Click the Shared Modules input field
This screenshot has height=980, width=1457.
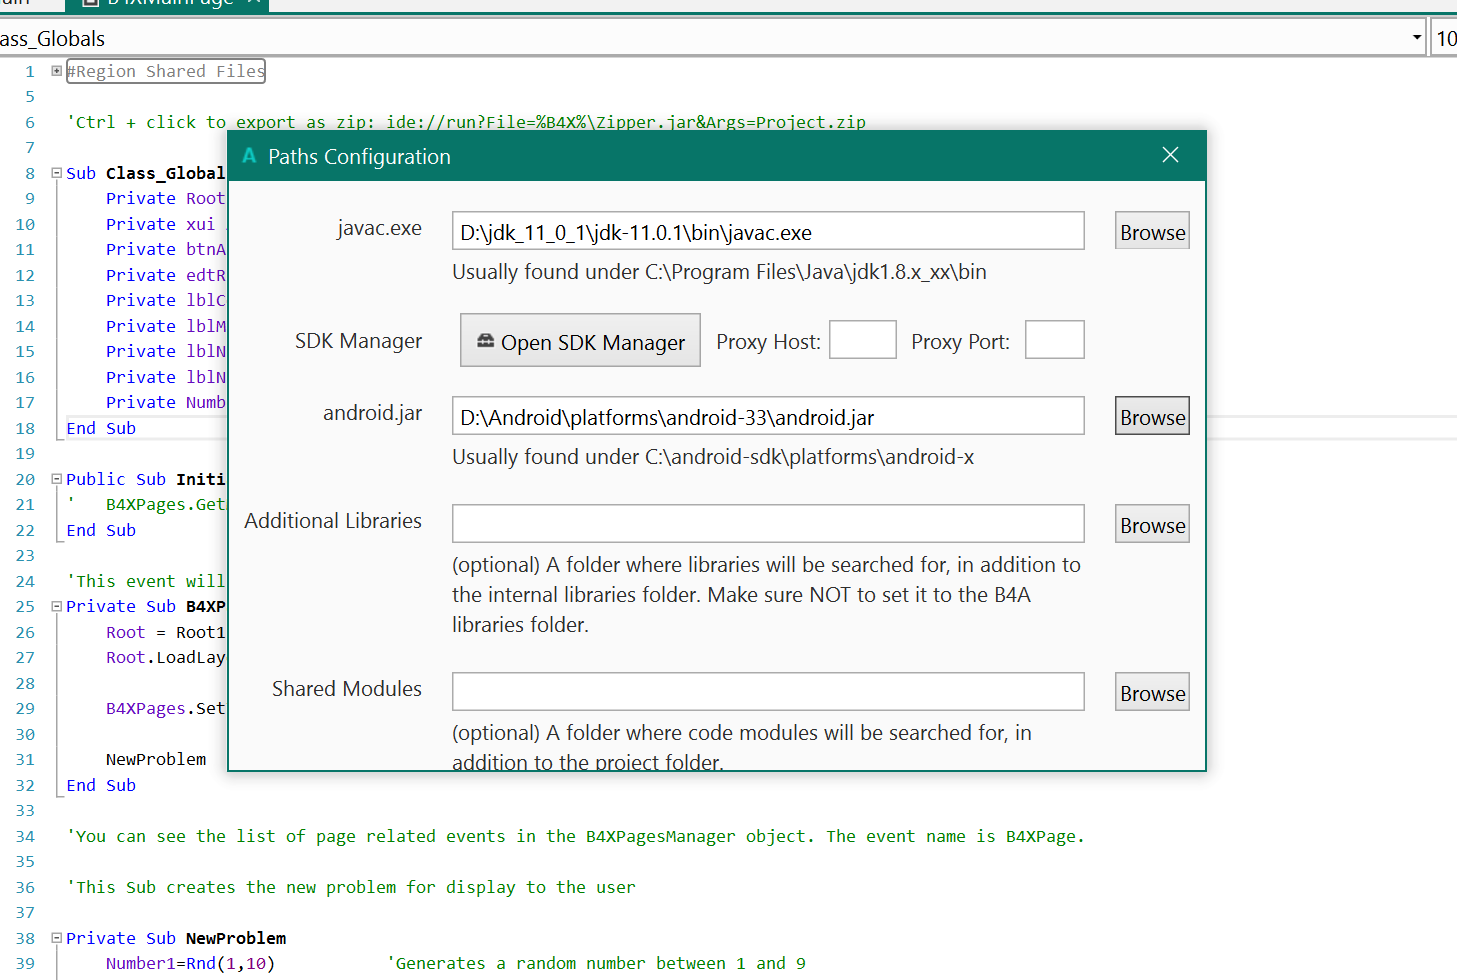click(x=768, y=692)
